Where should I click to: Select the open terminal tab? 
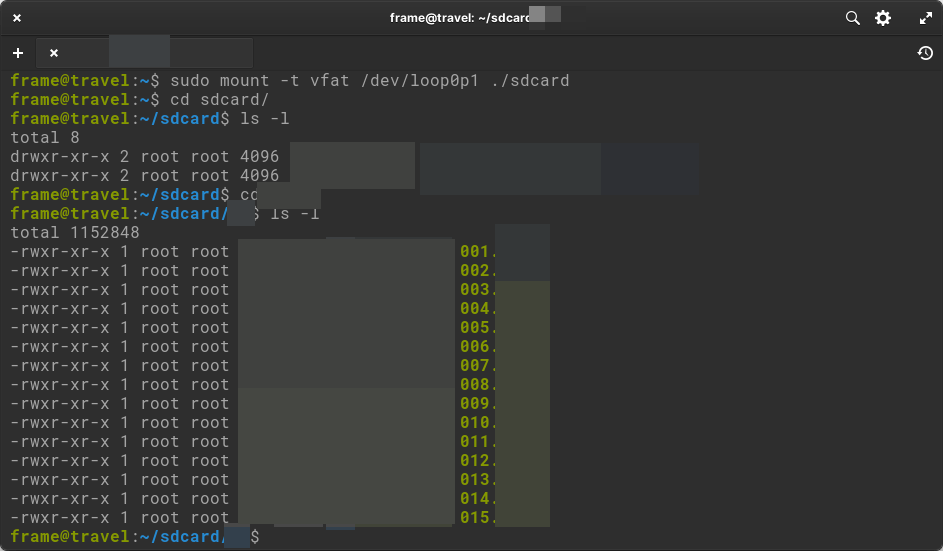coord(150,53)
